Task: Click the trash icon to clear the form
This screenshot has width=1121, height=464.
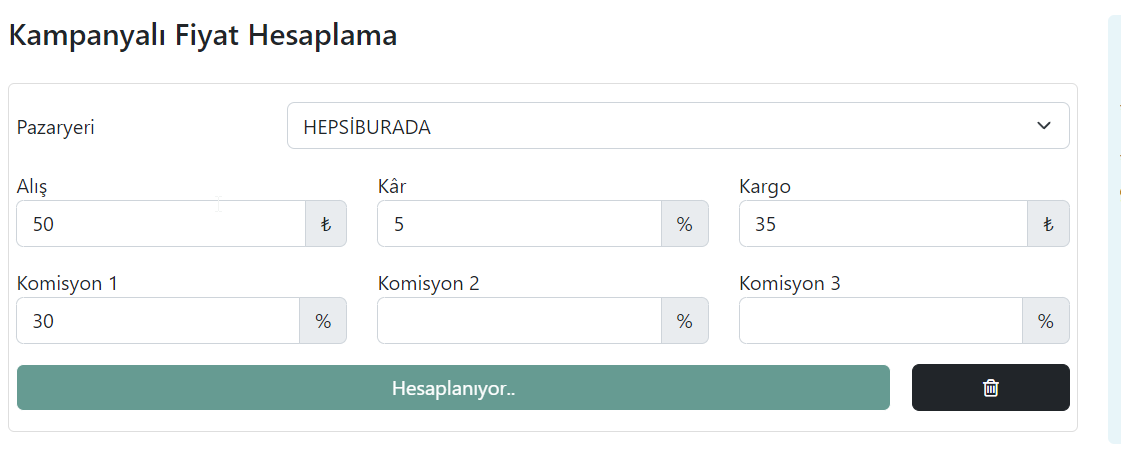Action: coord(990,388)
